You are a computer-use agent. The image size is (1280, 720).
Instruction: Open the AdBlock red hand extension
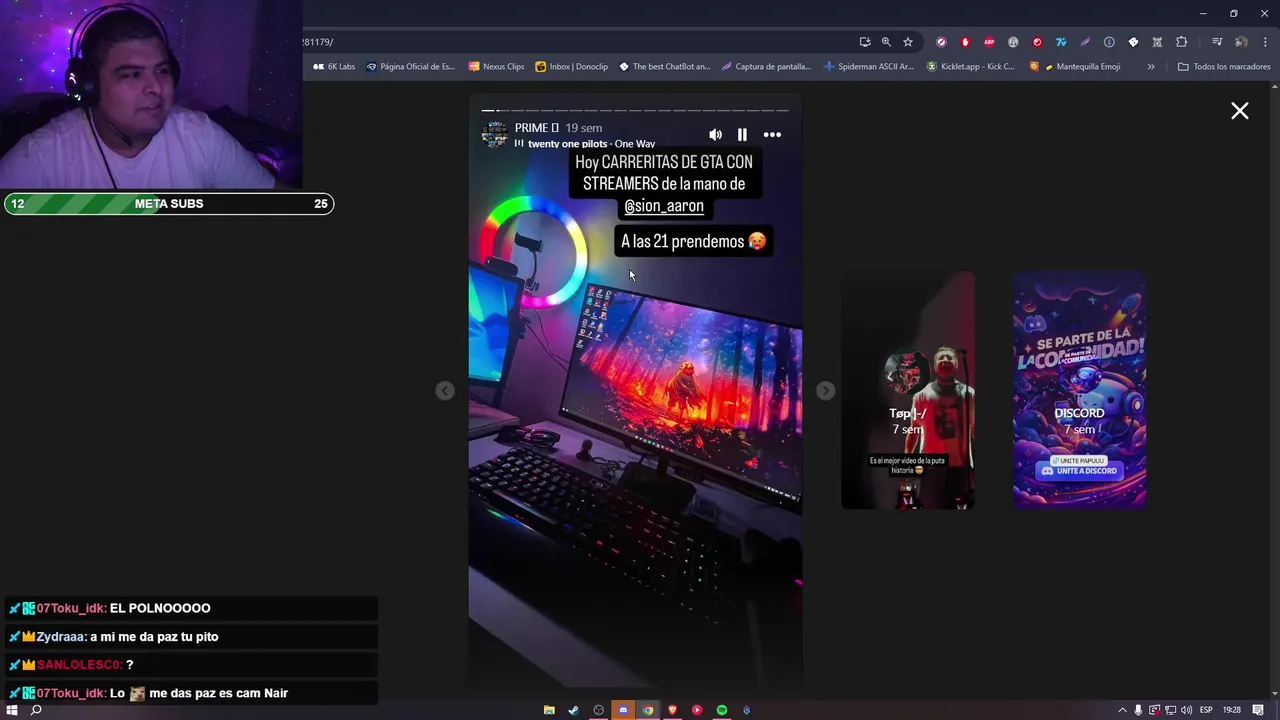965,42
